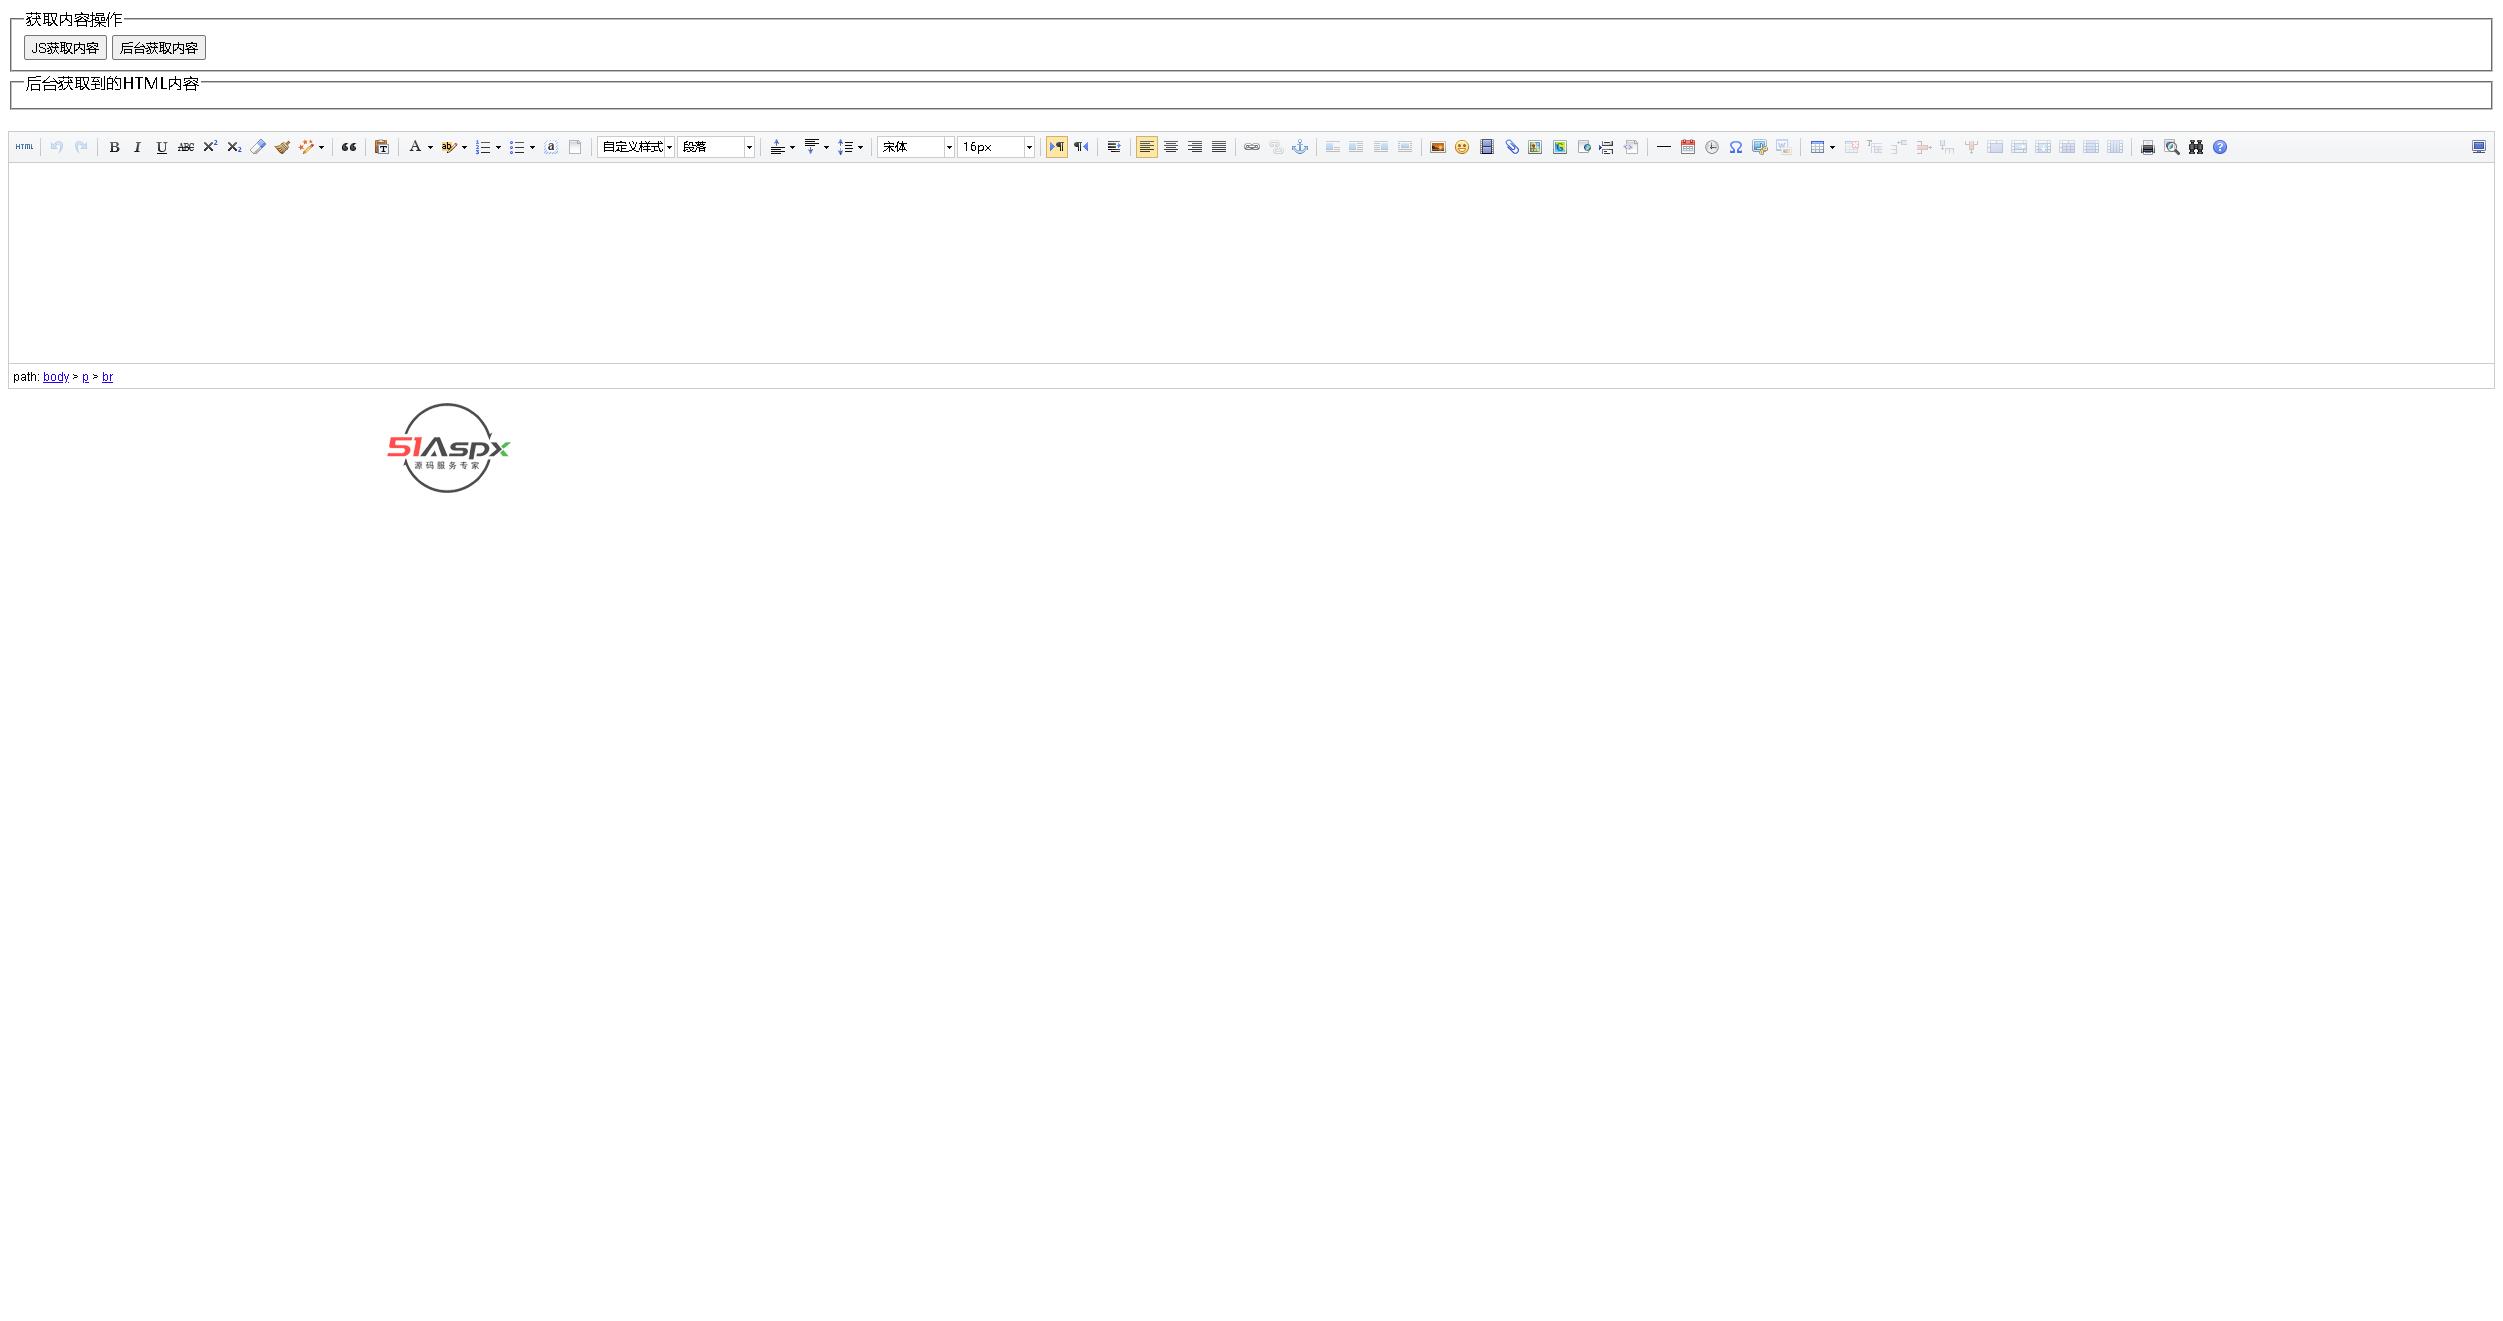This screenshot has height=1321, width=2503.
Task: Click inside the editor text area
Action: (x=1250, y=262)
